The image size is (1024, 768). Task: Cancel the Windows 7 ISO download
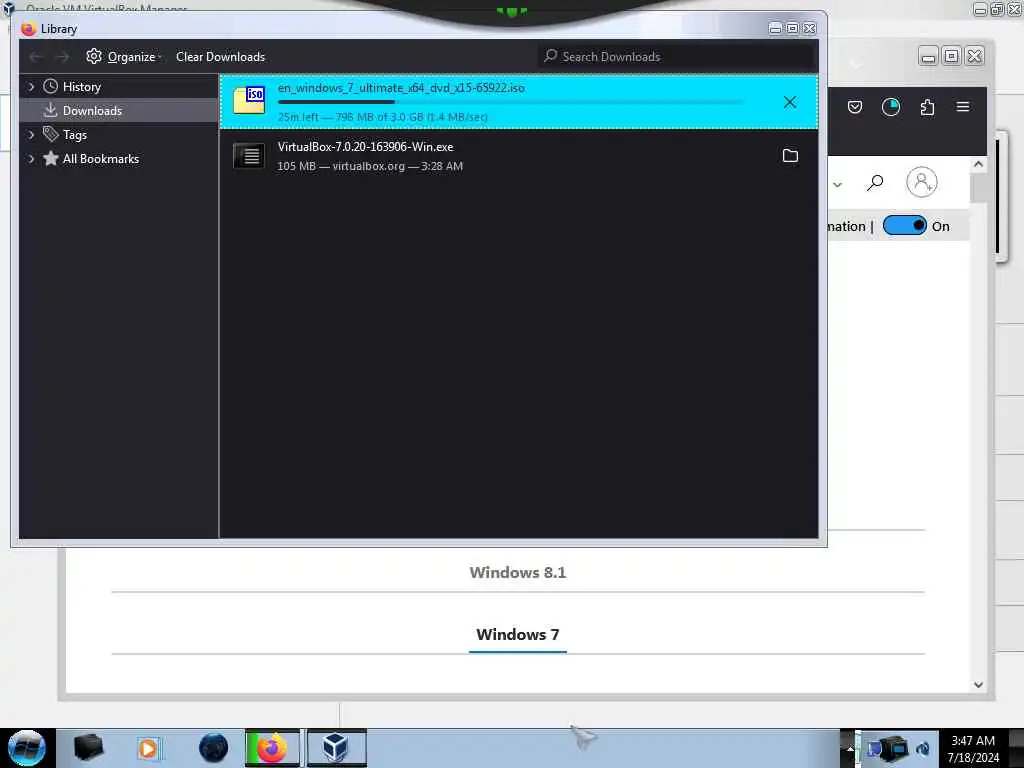point(790,102)
